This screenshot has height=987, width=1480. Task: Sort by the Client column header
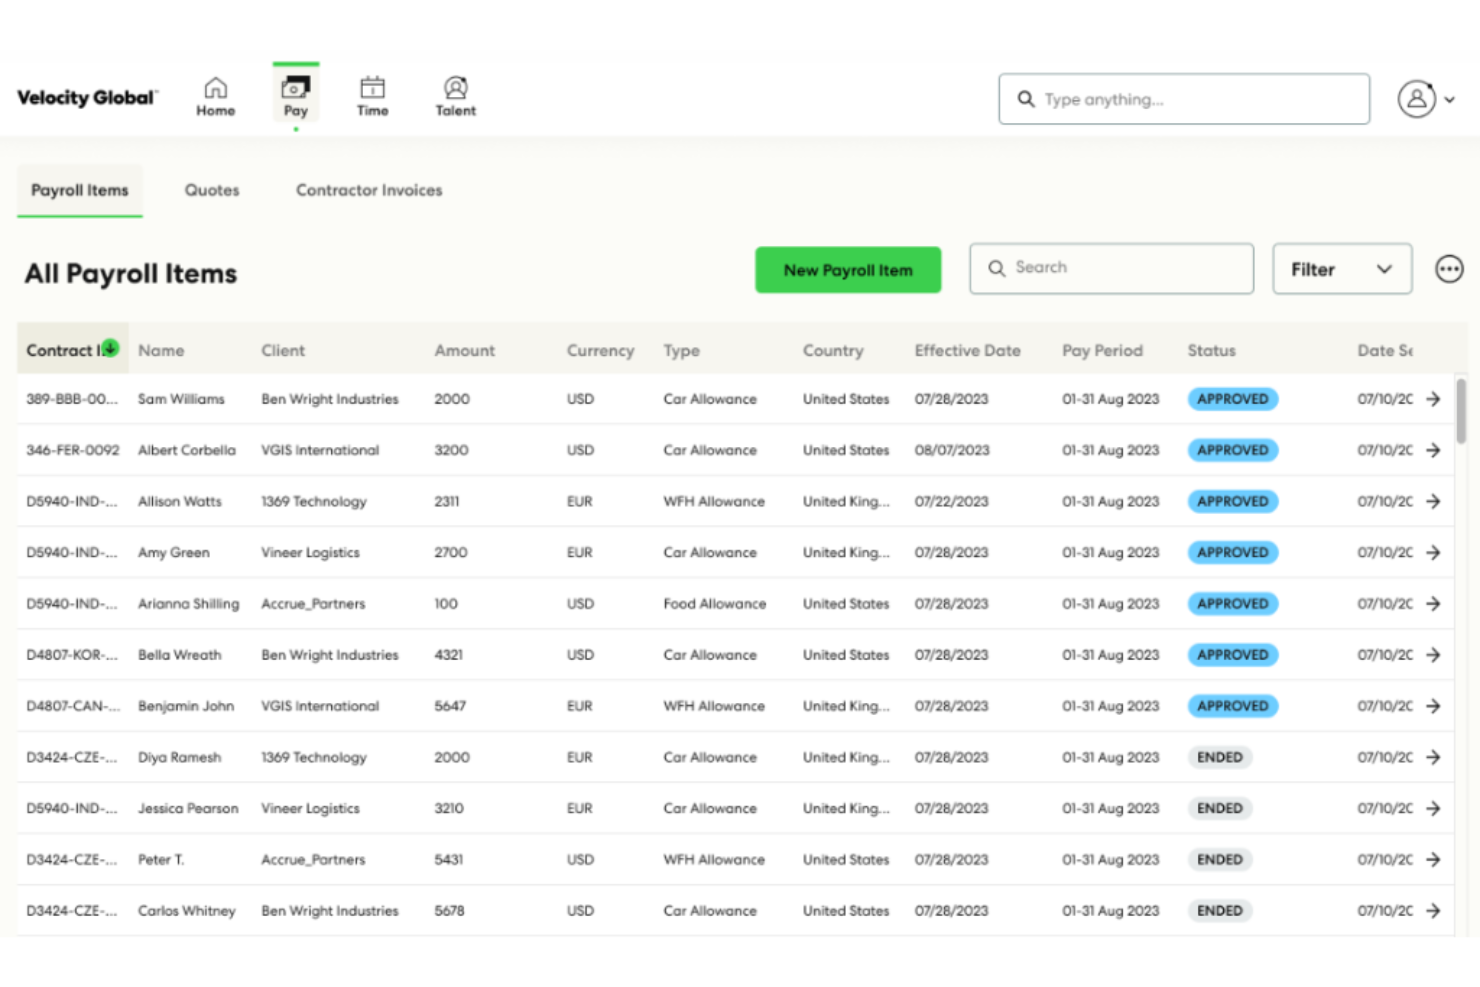(283, 350)
